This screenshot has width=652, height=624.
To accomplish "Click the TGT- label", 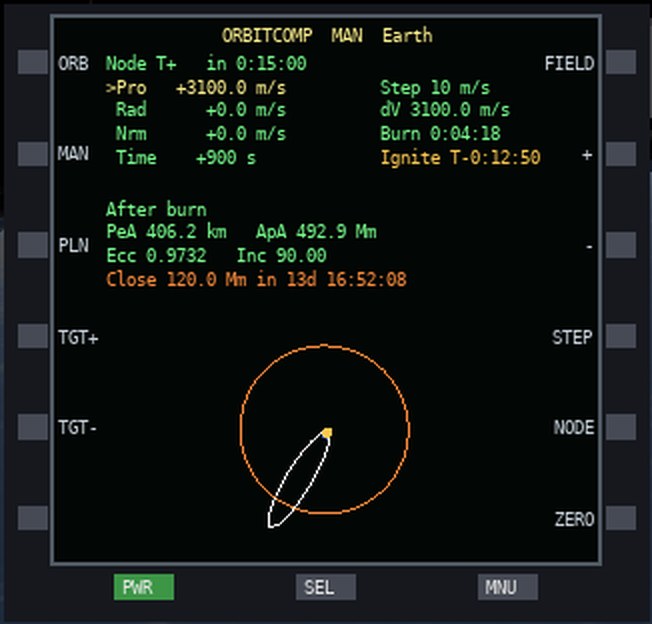I will [78, 427].
